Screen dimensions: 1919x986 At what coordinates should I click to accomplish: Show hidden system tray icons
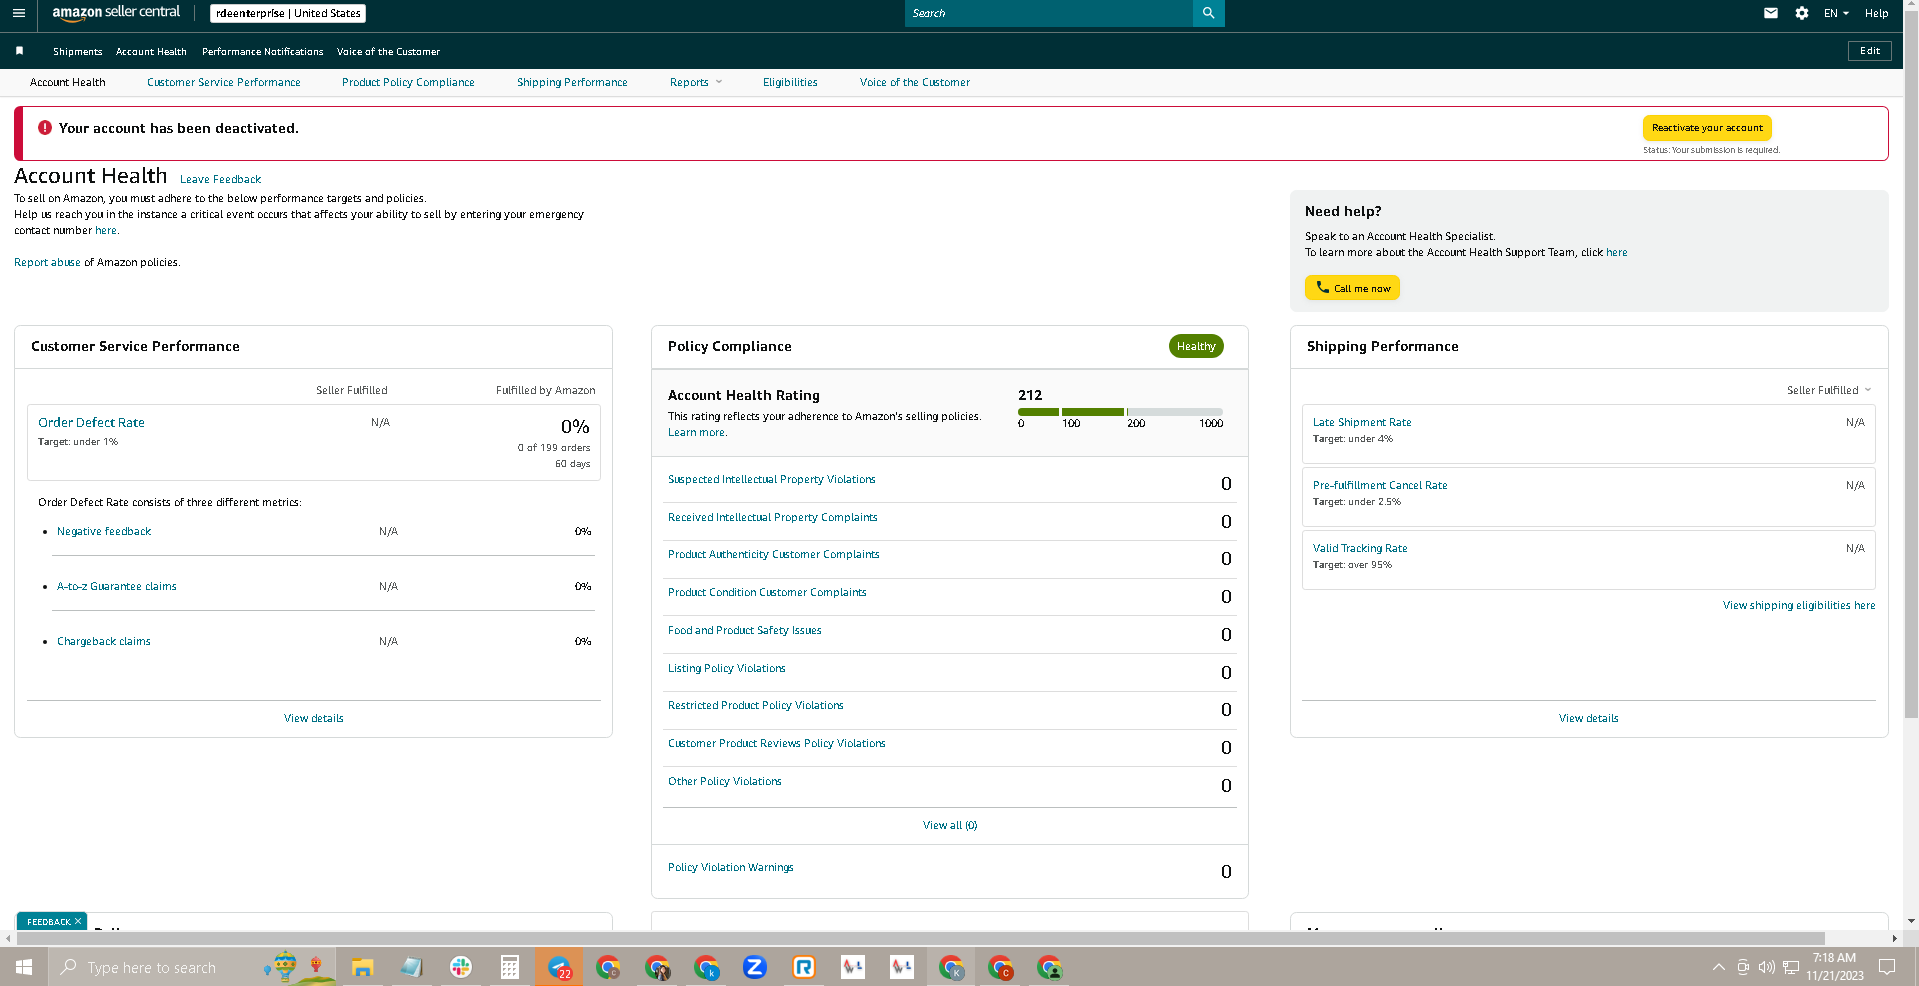[x=1718, y=967]
